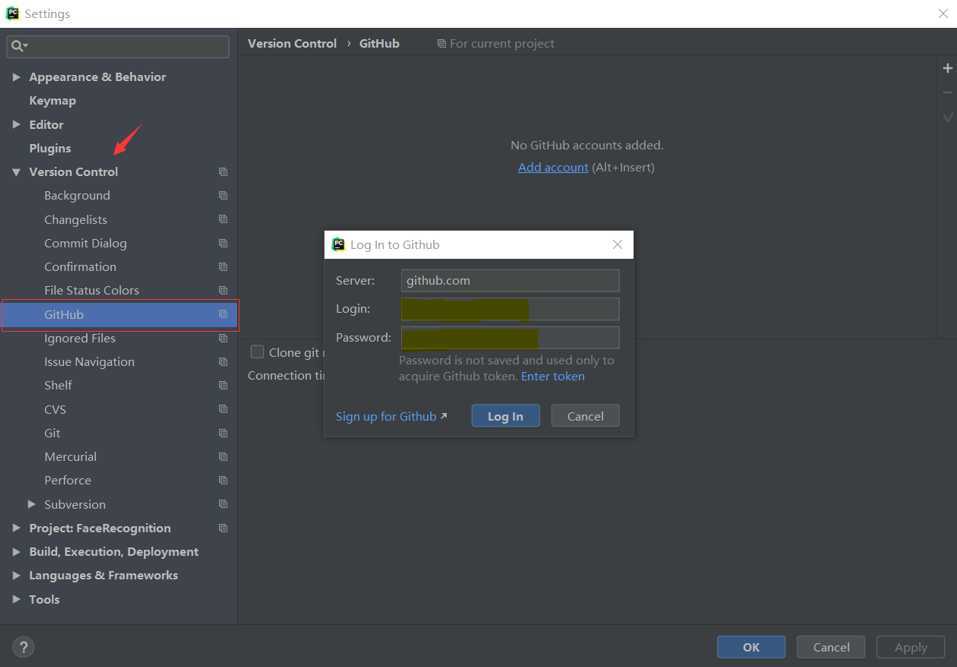Click per-project icon beside Confirmation
957x667 pixels.
tap(223, 267)
